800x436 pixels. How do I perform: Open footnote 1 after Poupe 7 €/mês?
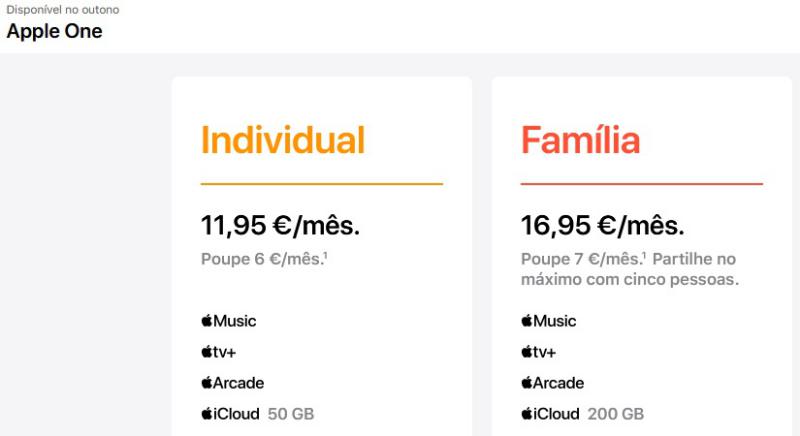tap(644, 254)
